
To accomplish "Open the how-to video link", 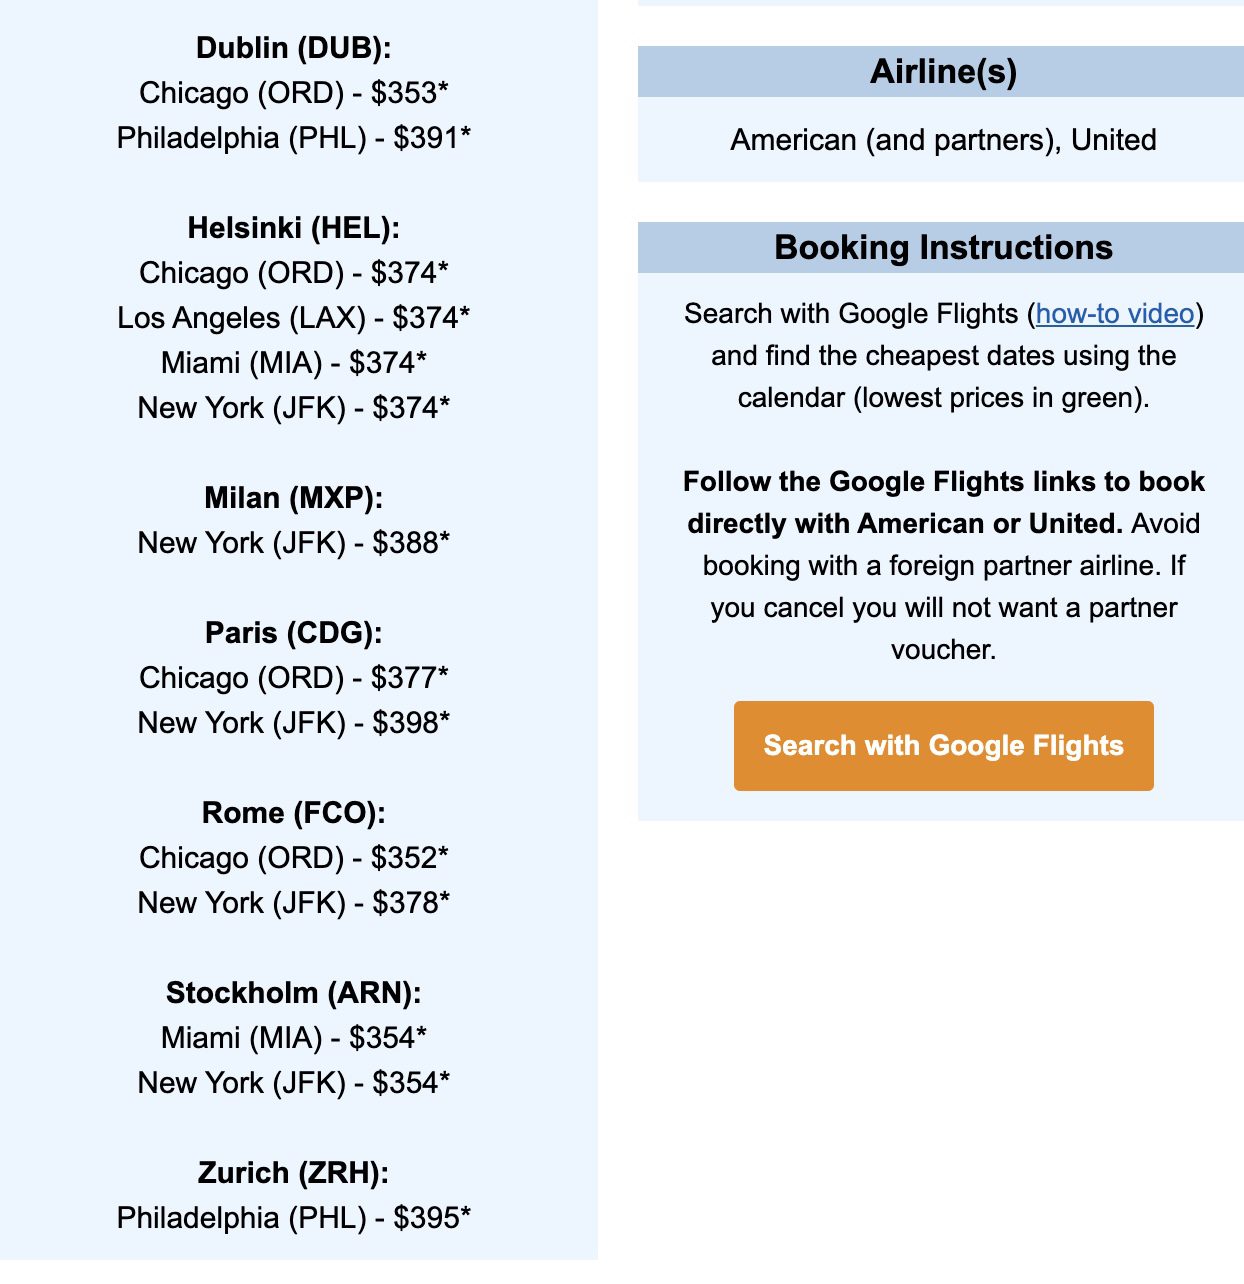I will pos(1113,313).
